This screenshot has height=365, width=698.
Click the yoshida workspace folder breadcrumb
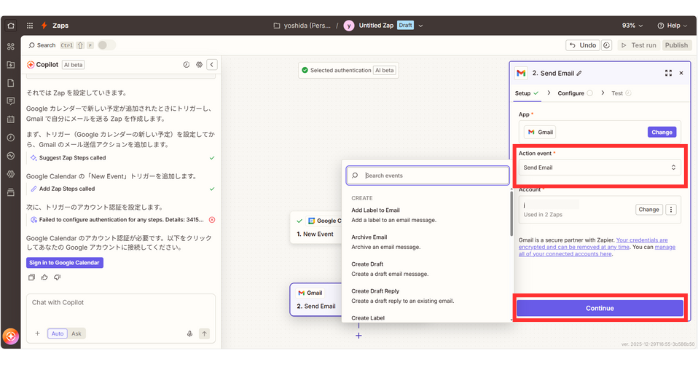(x=302, y=26)
